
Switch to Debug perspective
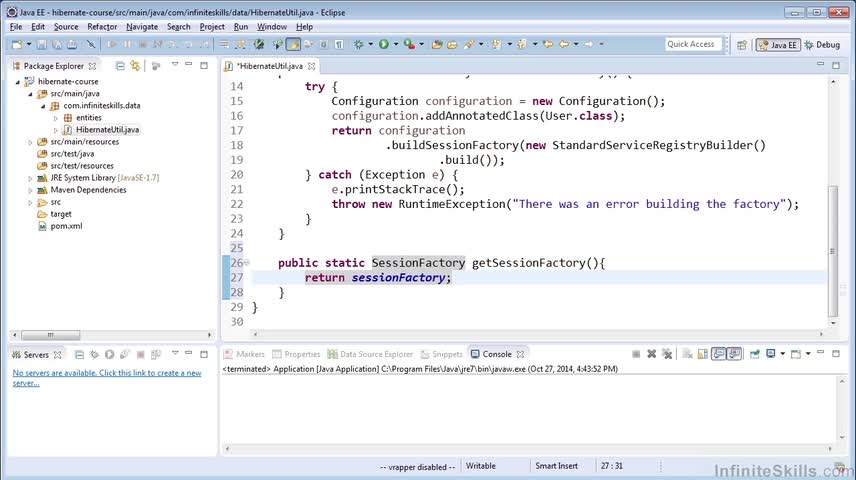[x=822, y=45]
